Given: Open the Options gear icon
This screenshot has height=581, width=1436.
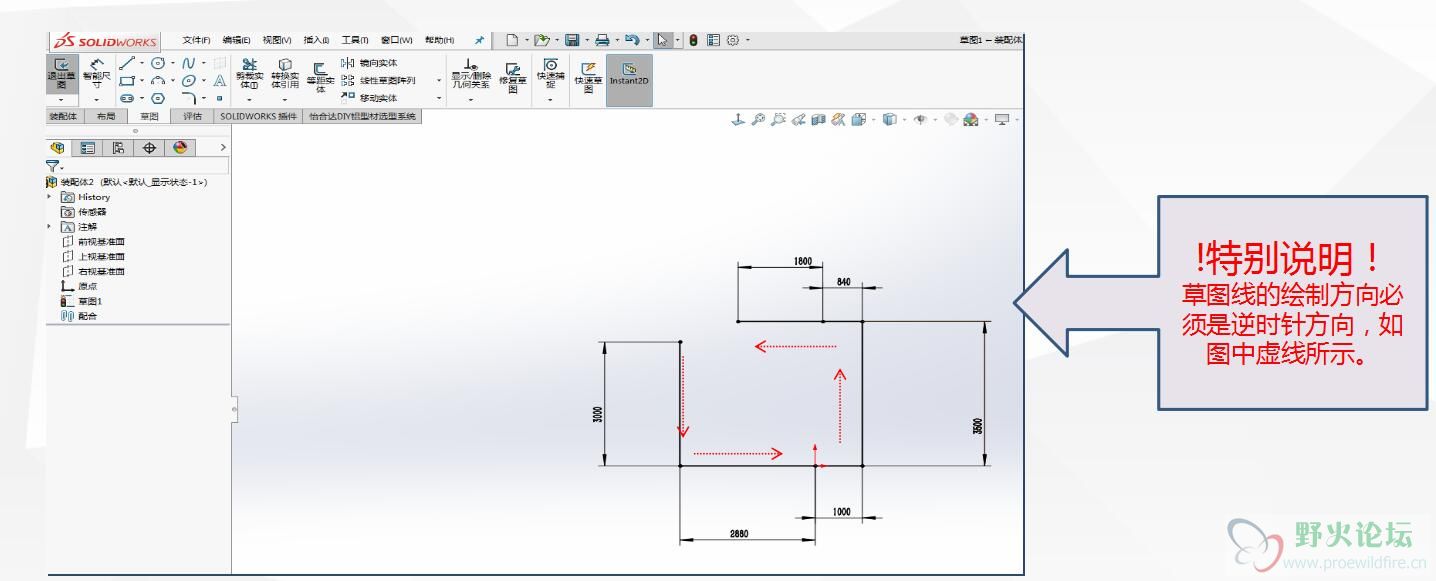Looking at the screenshot, I should point(732,40).
